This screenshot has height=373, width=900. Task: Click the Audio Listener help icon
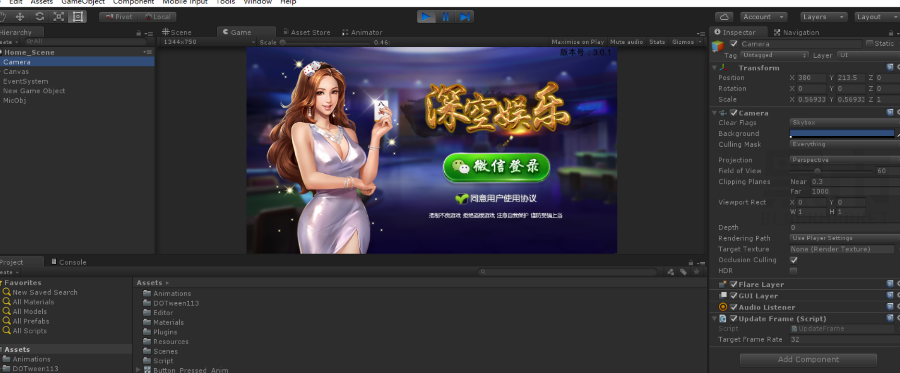tap(890, 307)
